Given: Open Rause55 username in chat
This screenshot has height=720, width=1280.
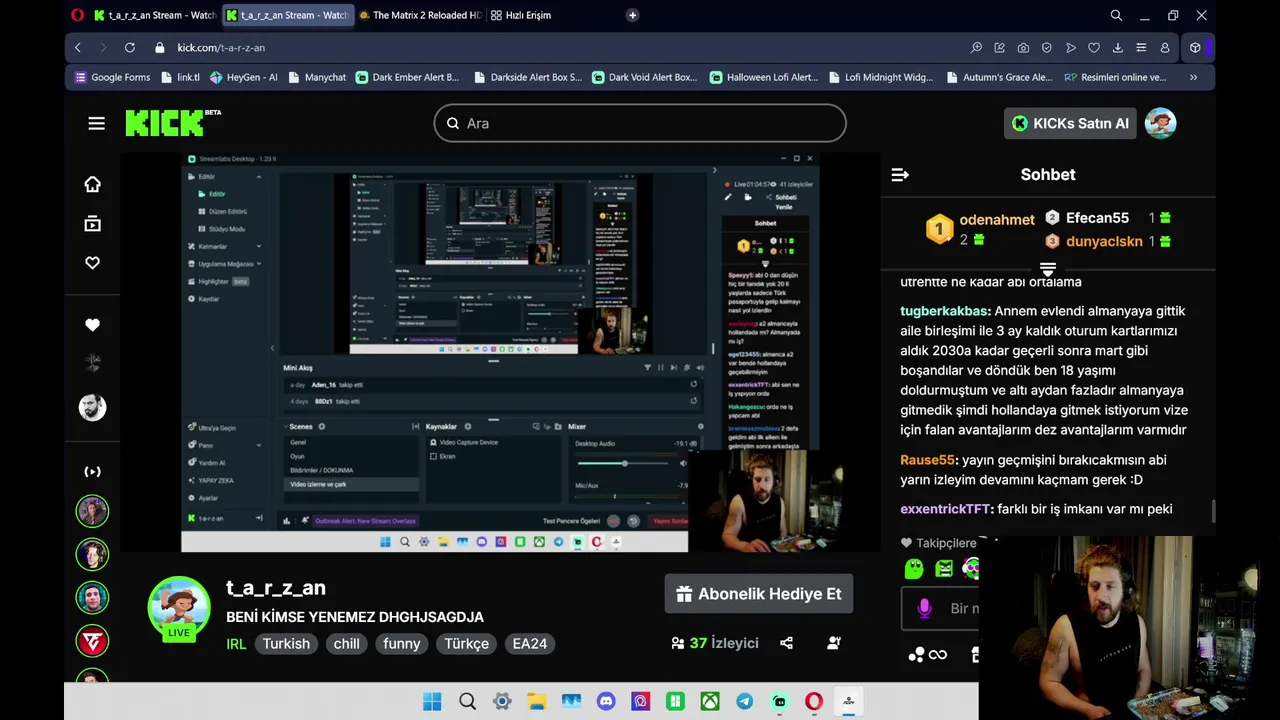Looking at the screenshot, I should tap(927, 460).
